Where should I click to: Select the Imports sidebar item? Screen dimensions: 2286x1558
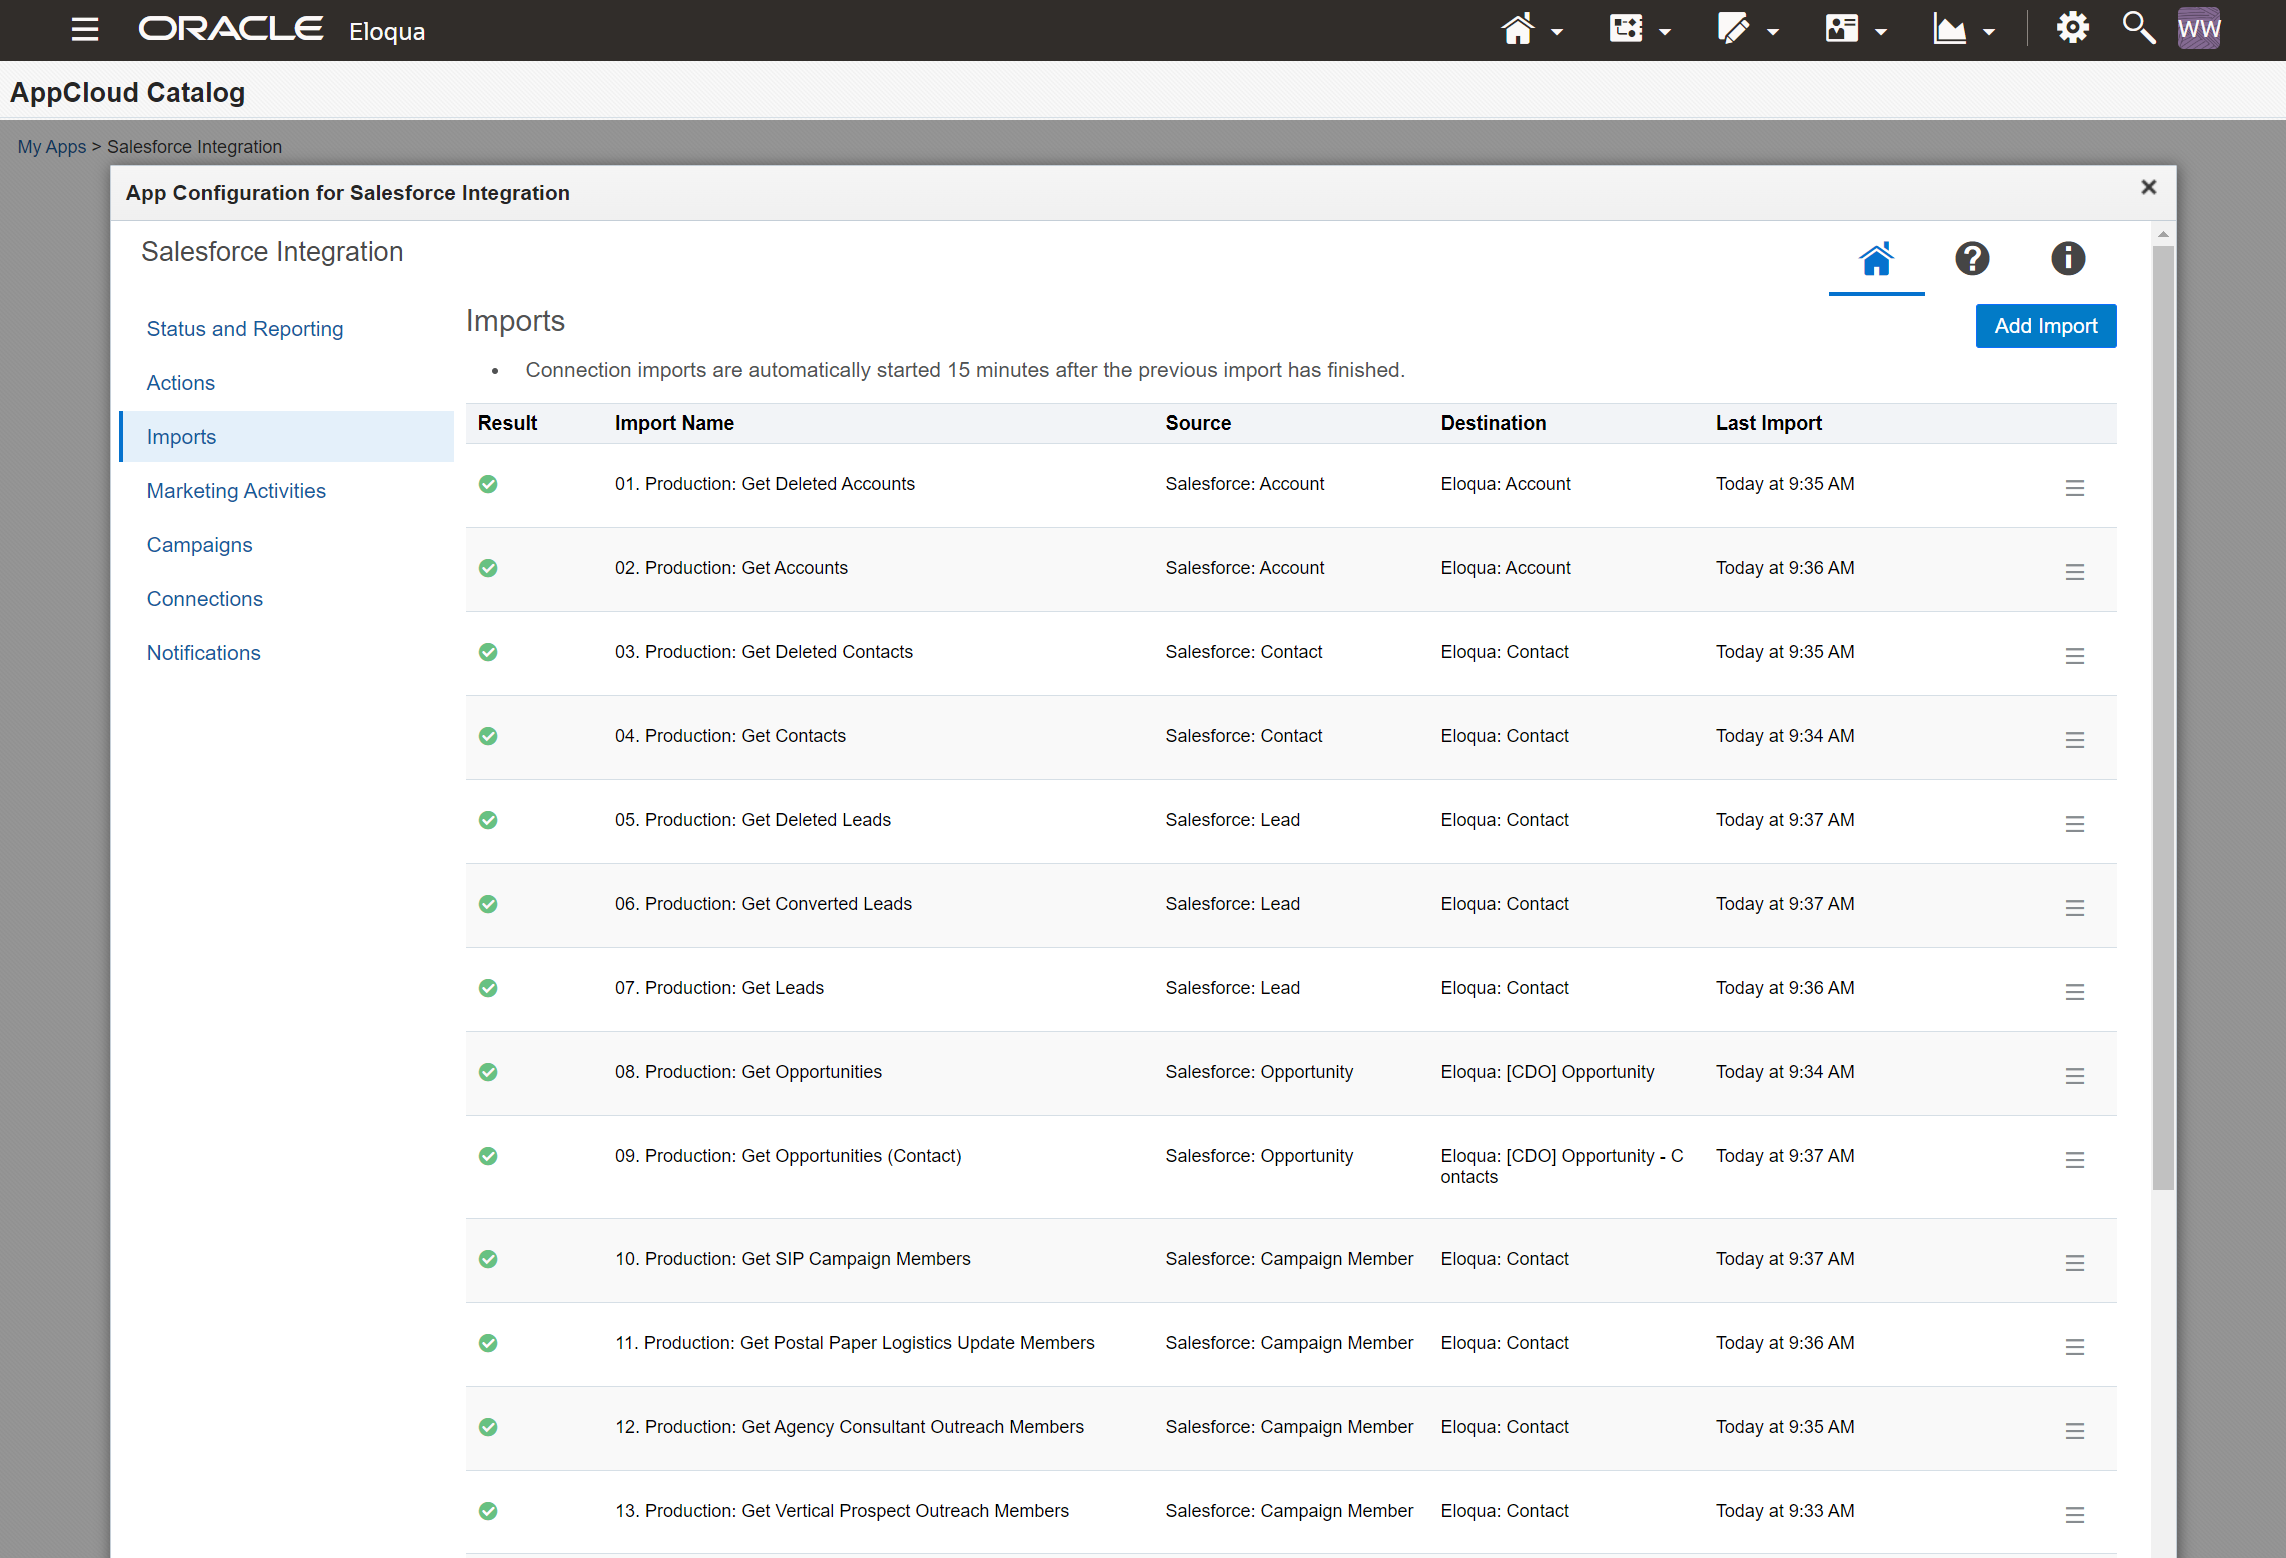tap(286, 437)
